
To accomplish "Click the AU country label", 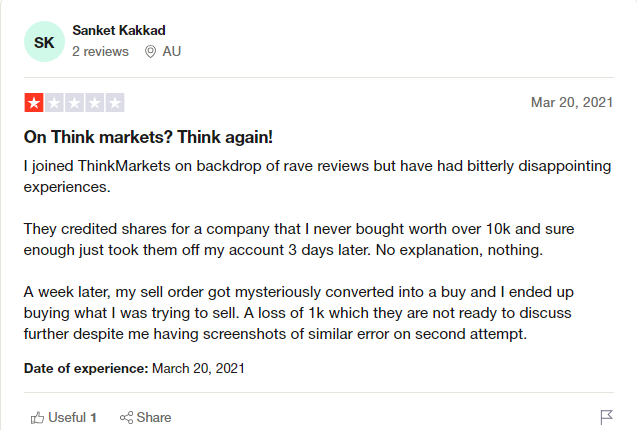I will point(171,52).
